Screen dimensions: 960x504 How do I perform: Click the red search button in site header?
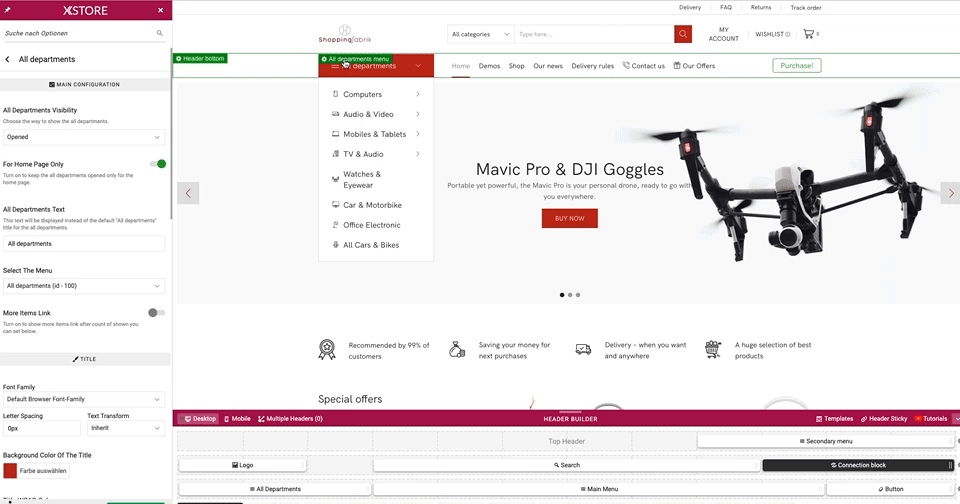tap(683, 34)
